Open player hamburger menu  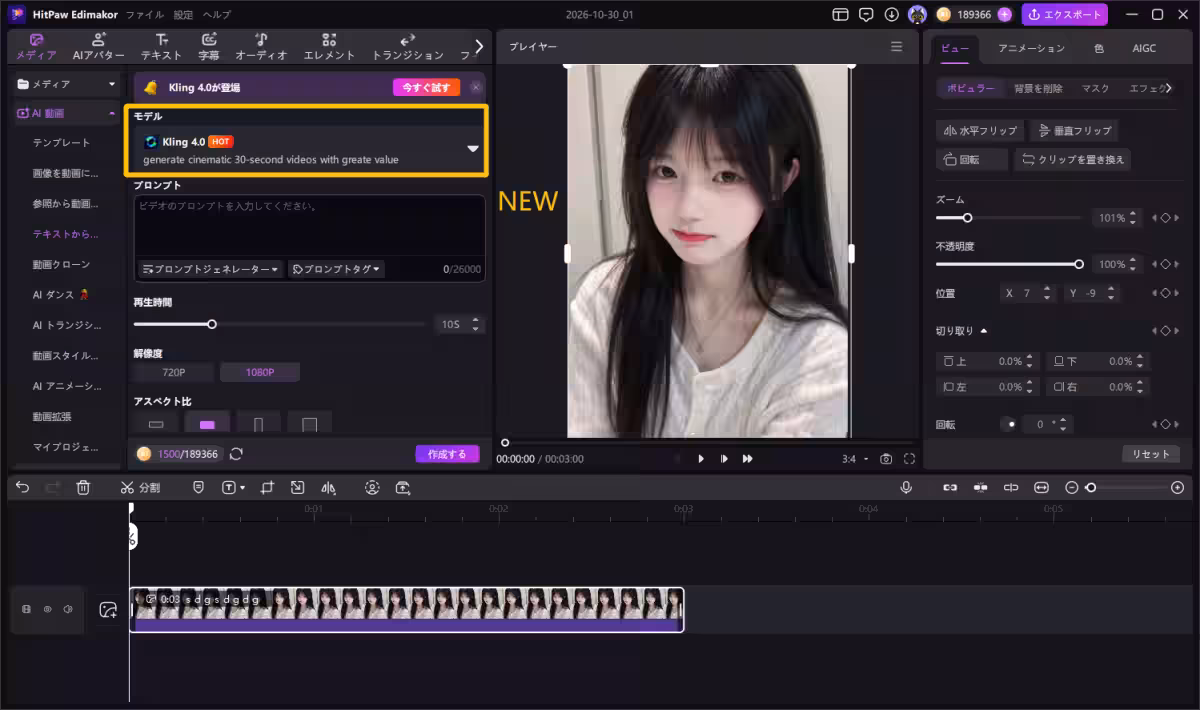[897, 46]
